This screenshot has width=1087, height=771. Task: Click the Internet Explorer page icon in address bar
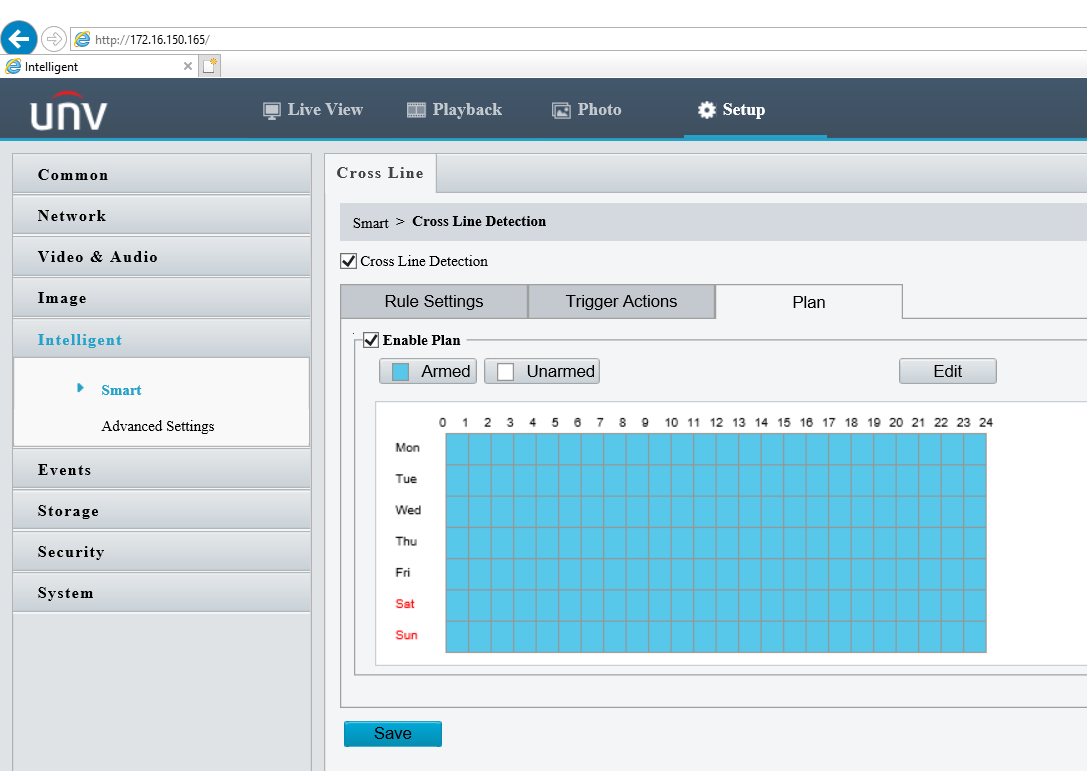(x=82, y=40)
